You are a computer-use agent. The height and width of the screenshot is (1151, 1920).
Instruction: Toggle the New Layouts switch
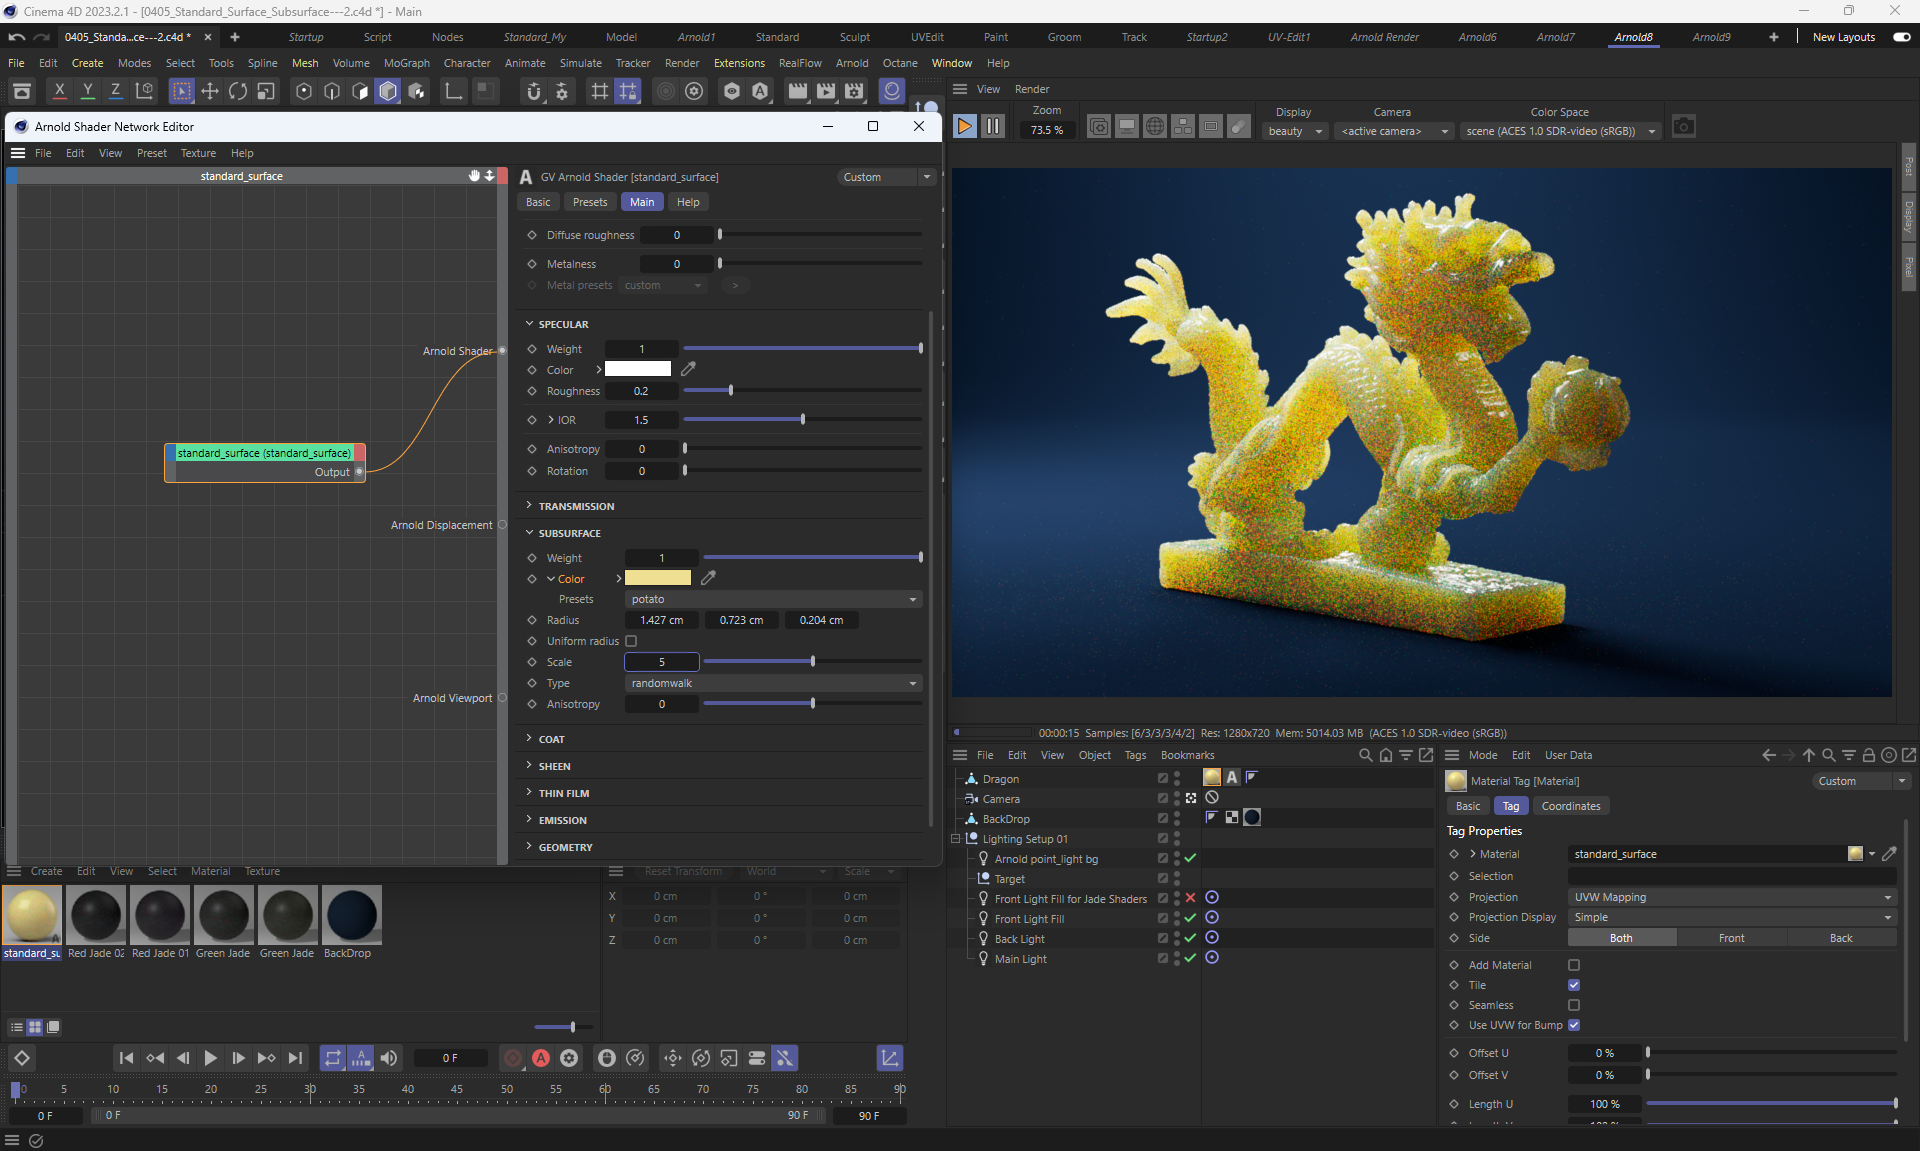coord(1901,37)
